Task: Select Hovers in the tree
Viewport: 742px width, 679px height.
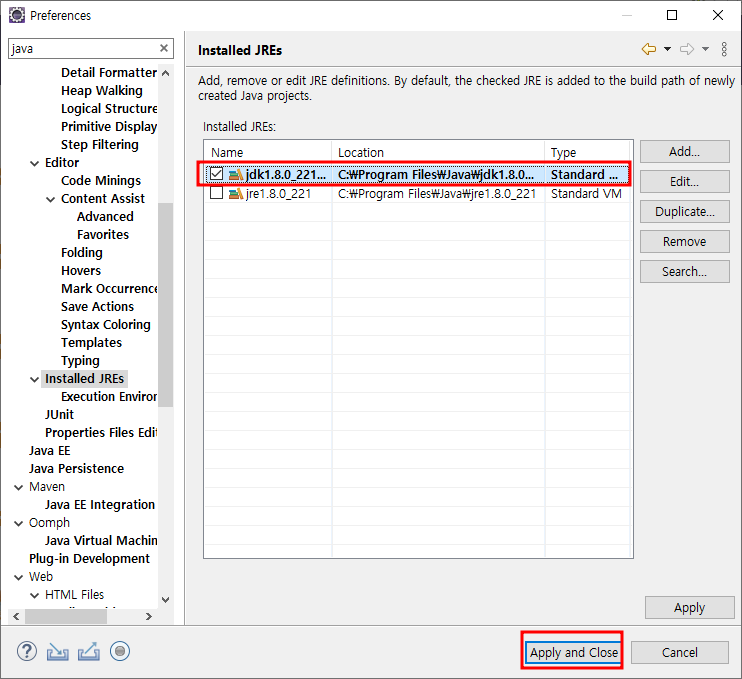Action: click(x=81, y=270)
